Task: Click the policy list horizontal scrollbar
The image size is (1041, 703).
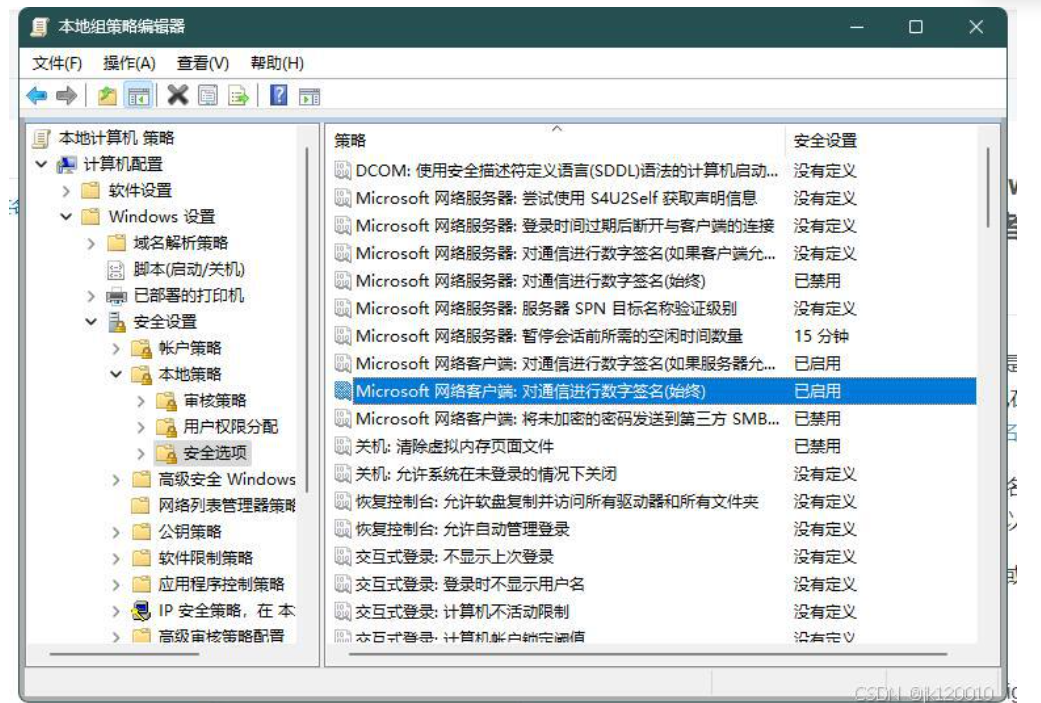Action: [x=647, y=654]
